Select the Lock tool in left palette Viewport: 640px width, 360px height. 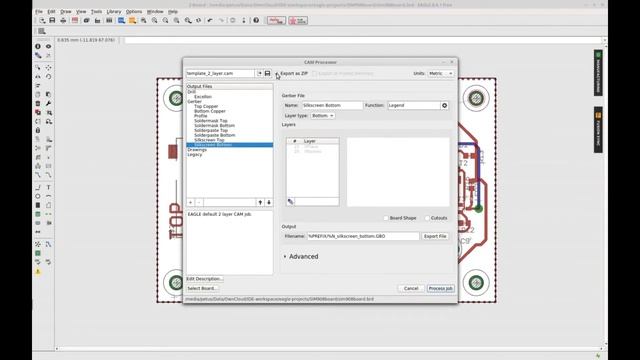(x=38, y=131)
